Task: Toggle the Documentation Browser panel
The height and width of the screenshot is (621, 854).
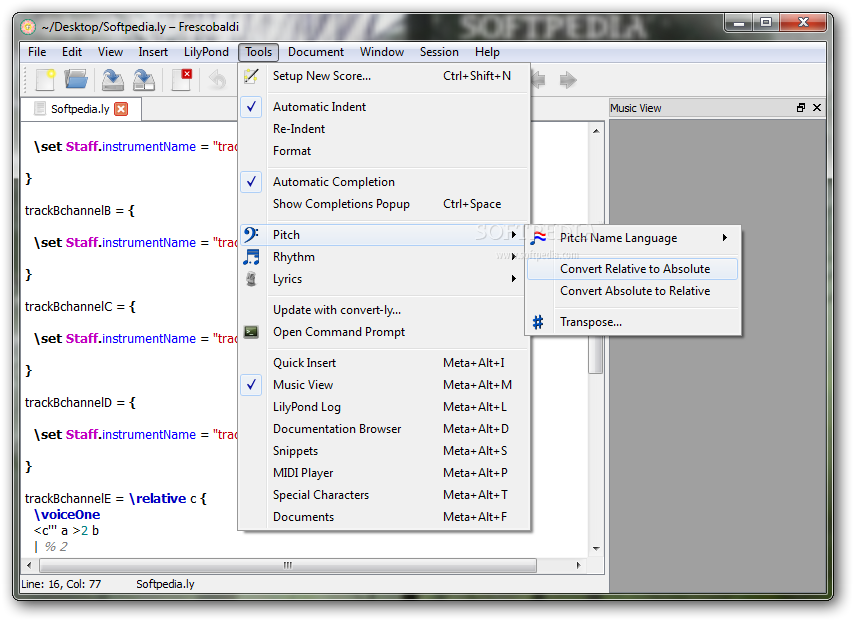Action: pos(385,429)
